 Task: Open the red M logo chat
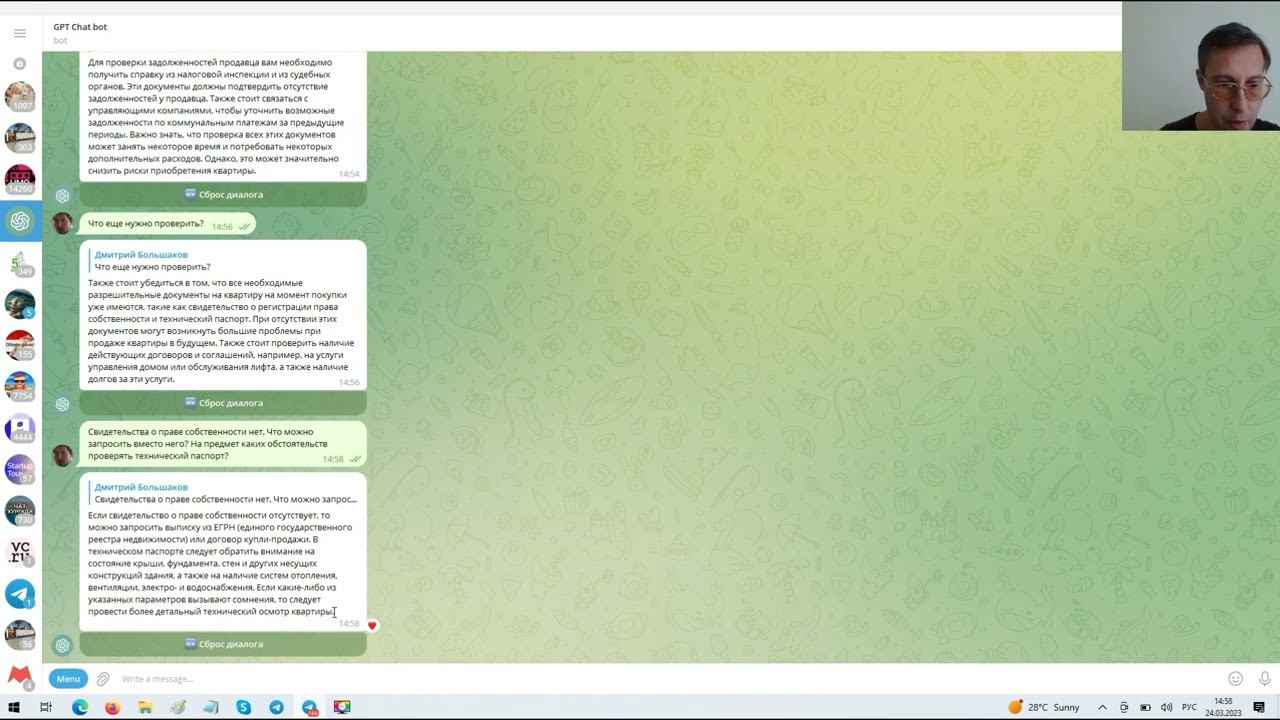[19, 676]
